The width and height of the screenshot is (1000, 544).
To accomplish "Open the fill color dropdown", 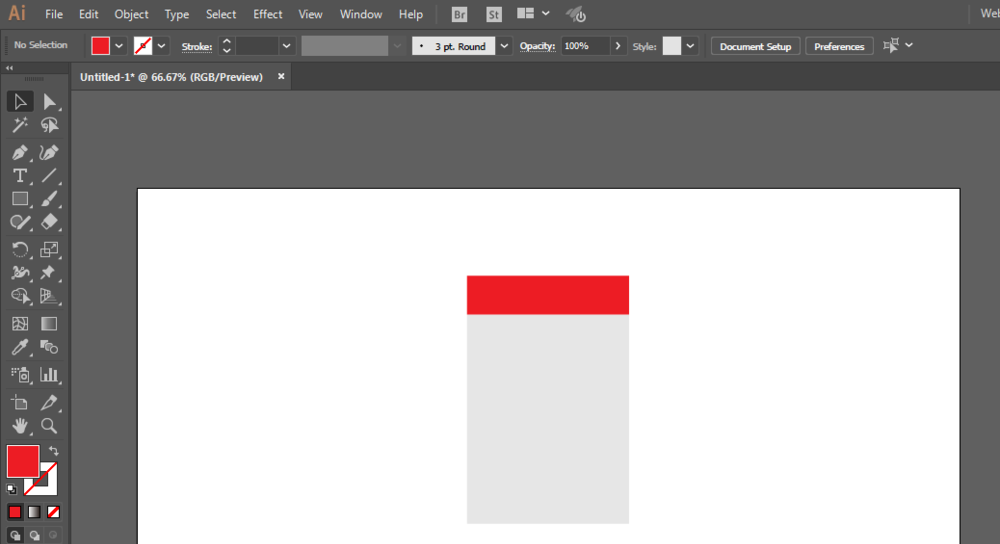I will pos(119,46).
